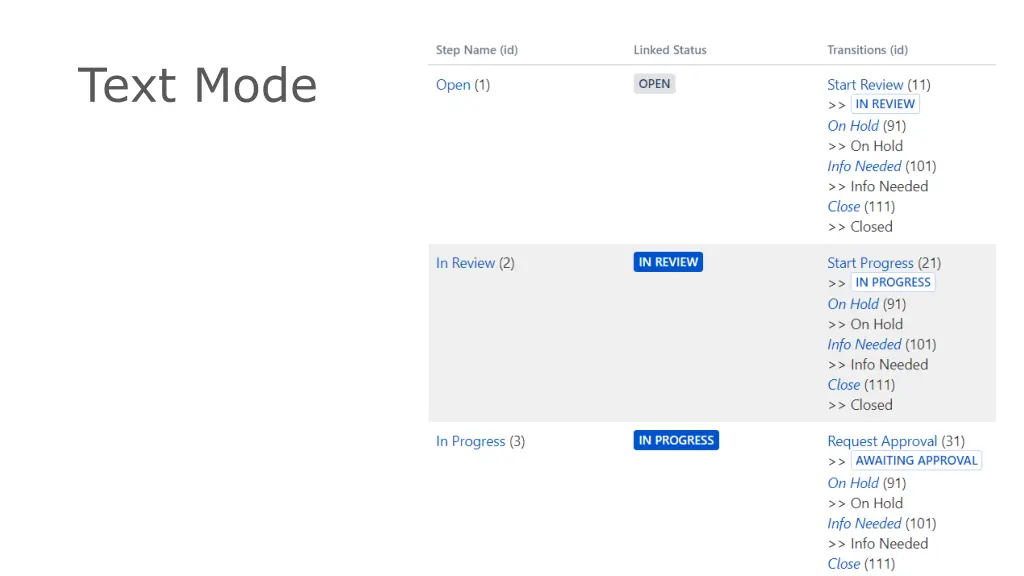
Task: Click On Hold transition in the Open step
Action: point(853,126)
